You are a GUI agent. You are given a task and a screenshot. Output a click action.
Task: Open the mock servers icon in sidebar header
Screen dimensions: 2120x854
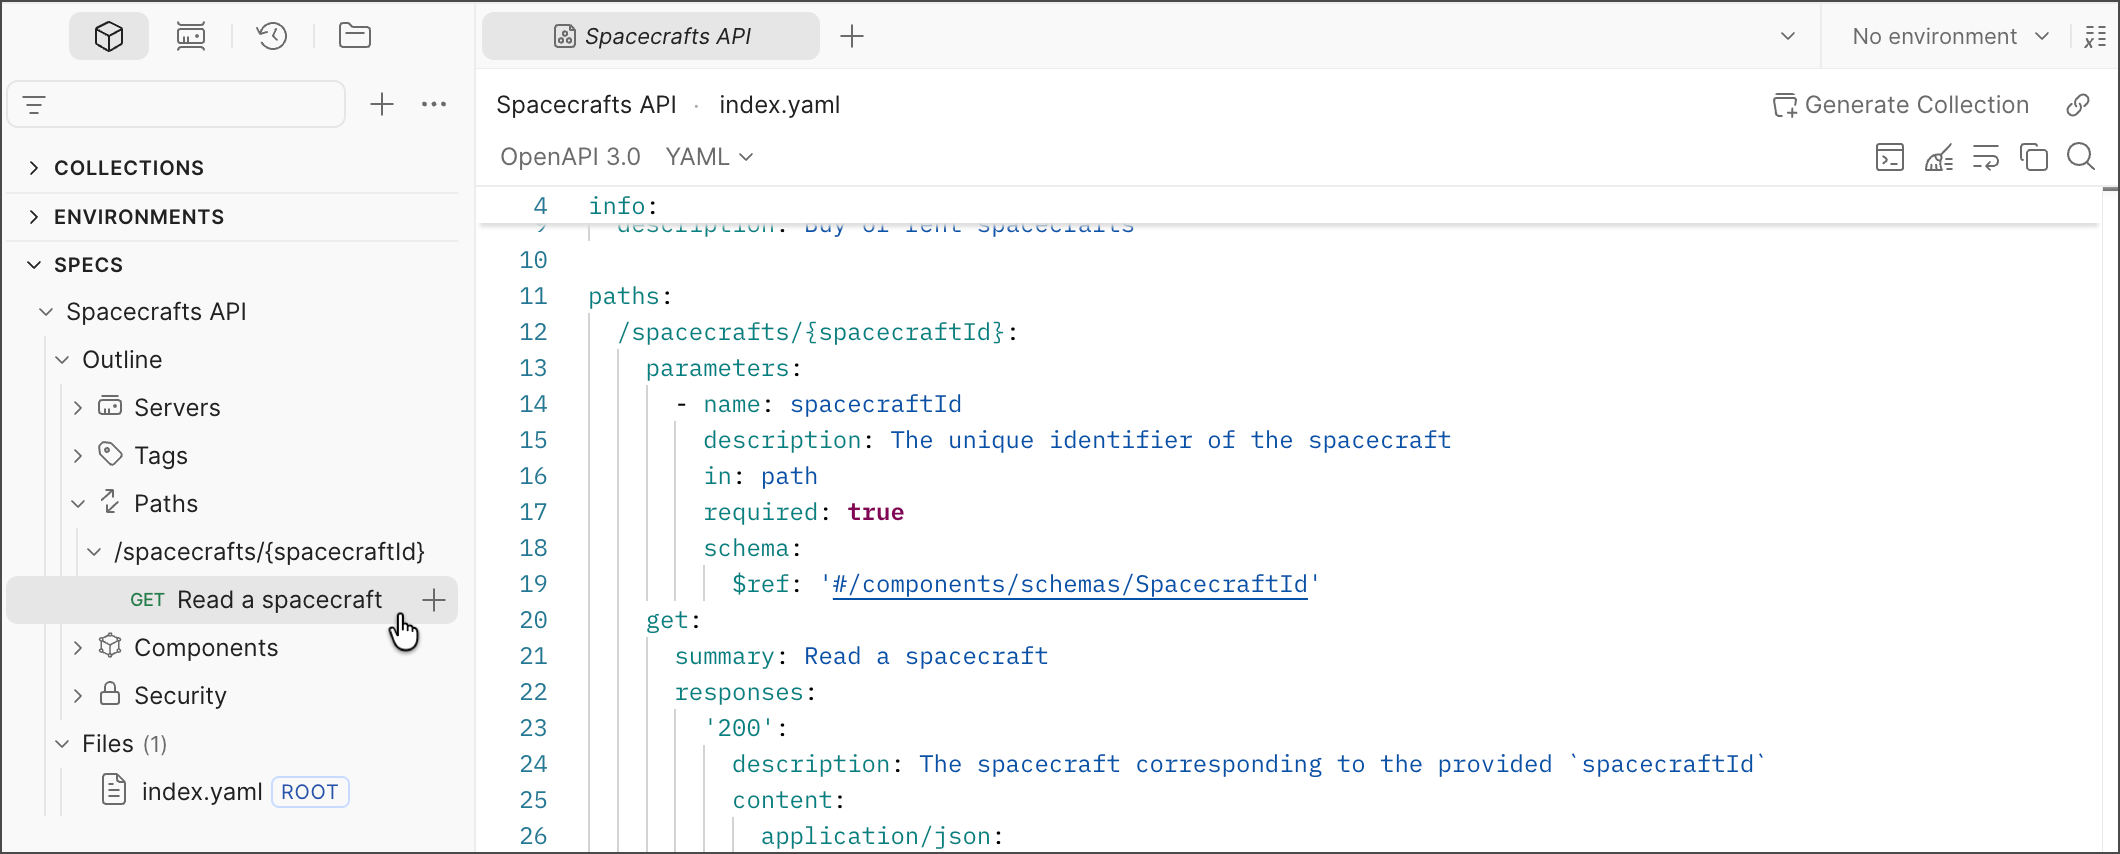[191, 37]
